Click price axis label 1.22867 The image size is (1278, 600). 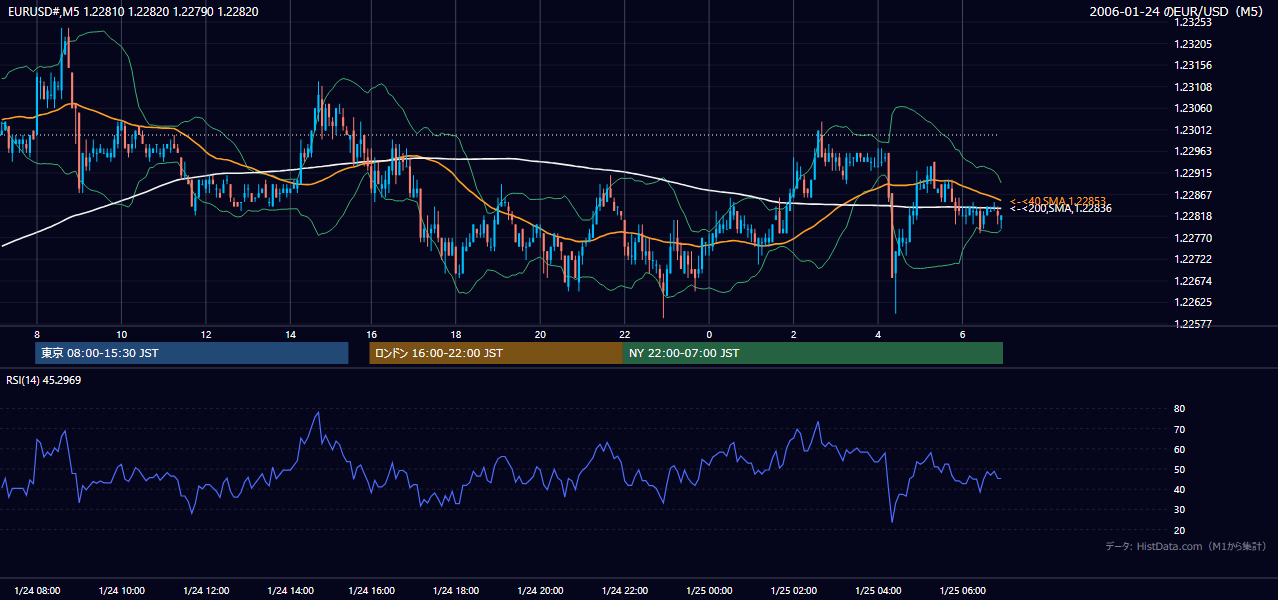[1193, 195]
